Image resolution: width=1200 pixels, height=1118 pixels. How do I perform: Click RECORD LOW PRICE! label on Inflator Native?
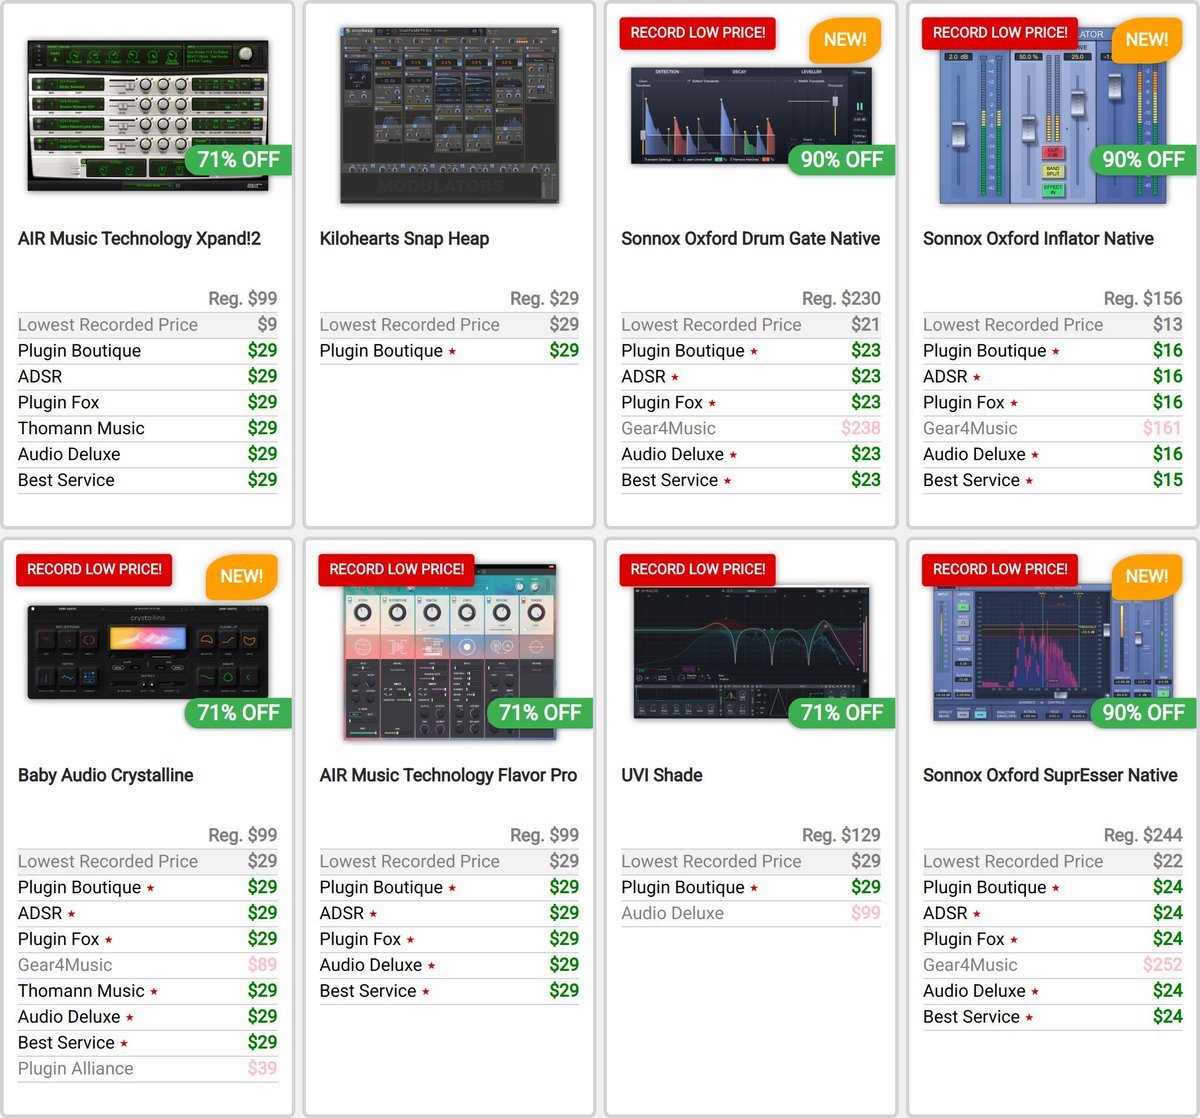tap(1000, 33)
